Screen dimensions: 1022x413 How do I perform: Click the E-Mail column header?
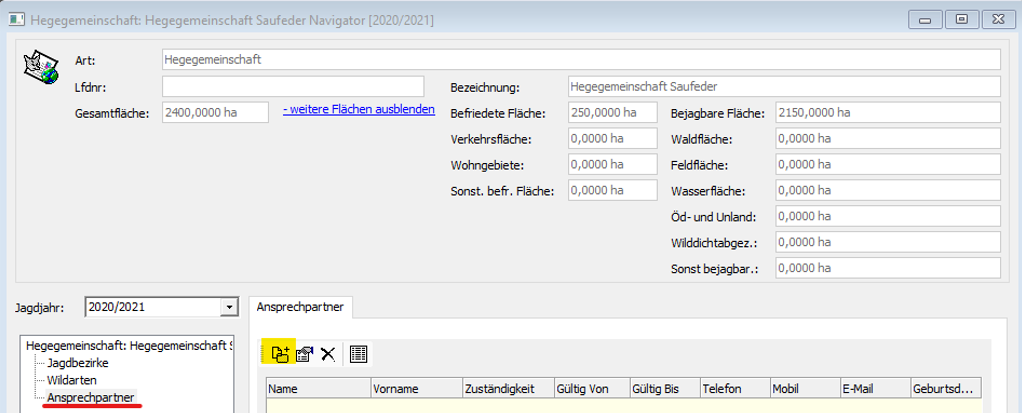(871, 389)
